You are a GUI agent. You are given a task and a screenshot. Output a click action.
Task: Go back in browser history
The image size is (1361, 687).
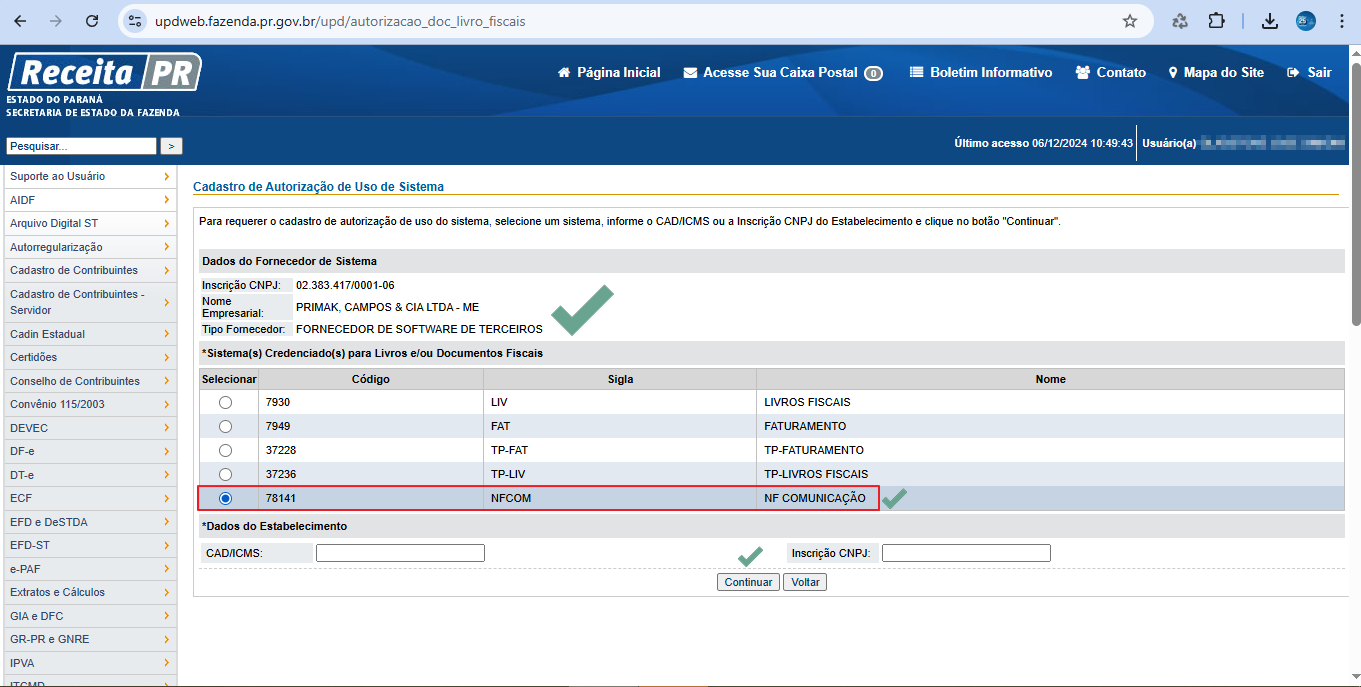20,21
